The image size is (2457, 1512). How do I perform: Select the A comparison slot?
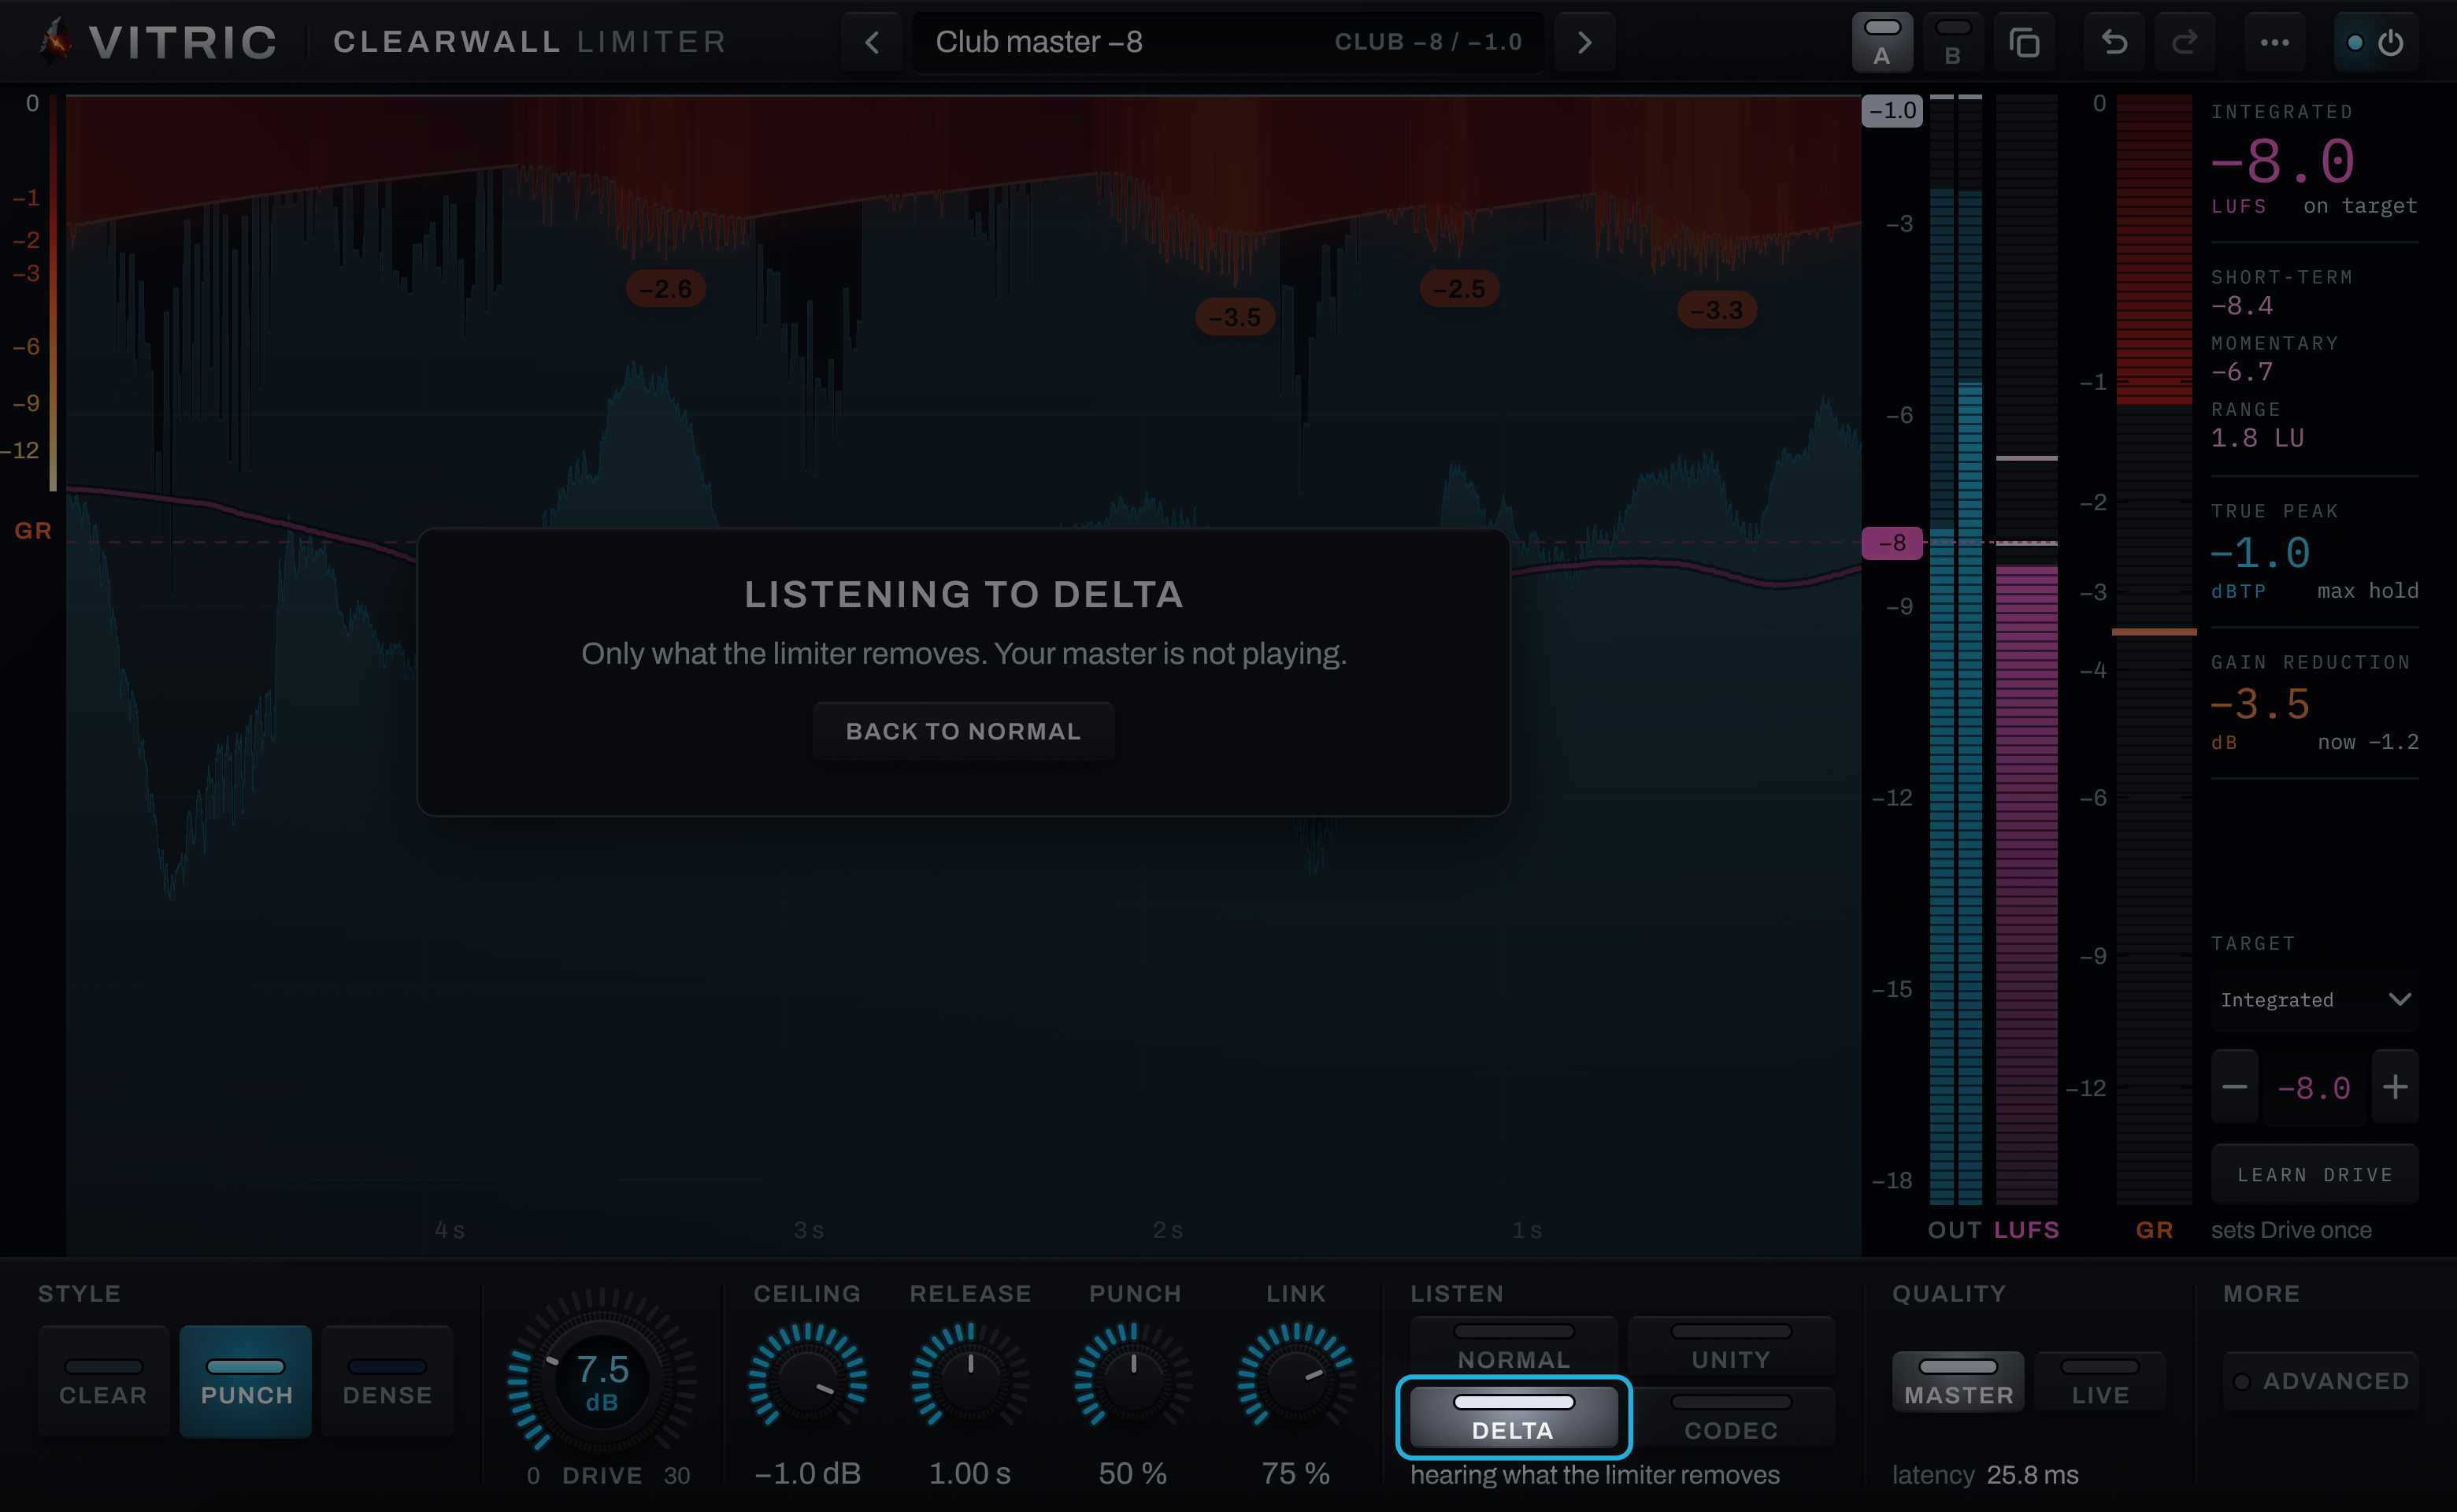(x=1882, y=42)
